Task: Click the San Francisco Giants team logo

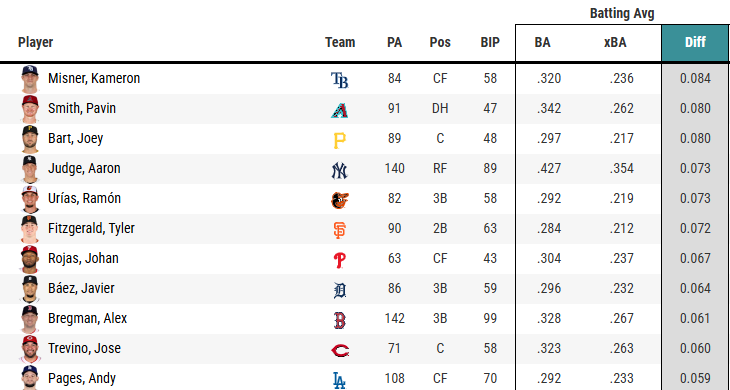Action: [x=339, y=230]
